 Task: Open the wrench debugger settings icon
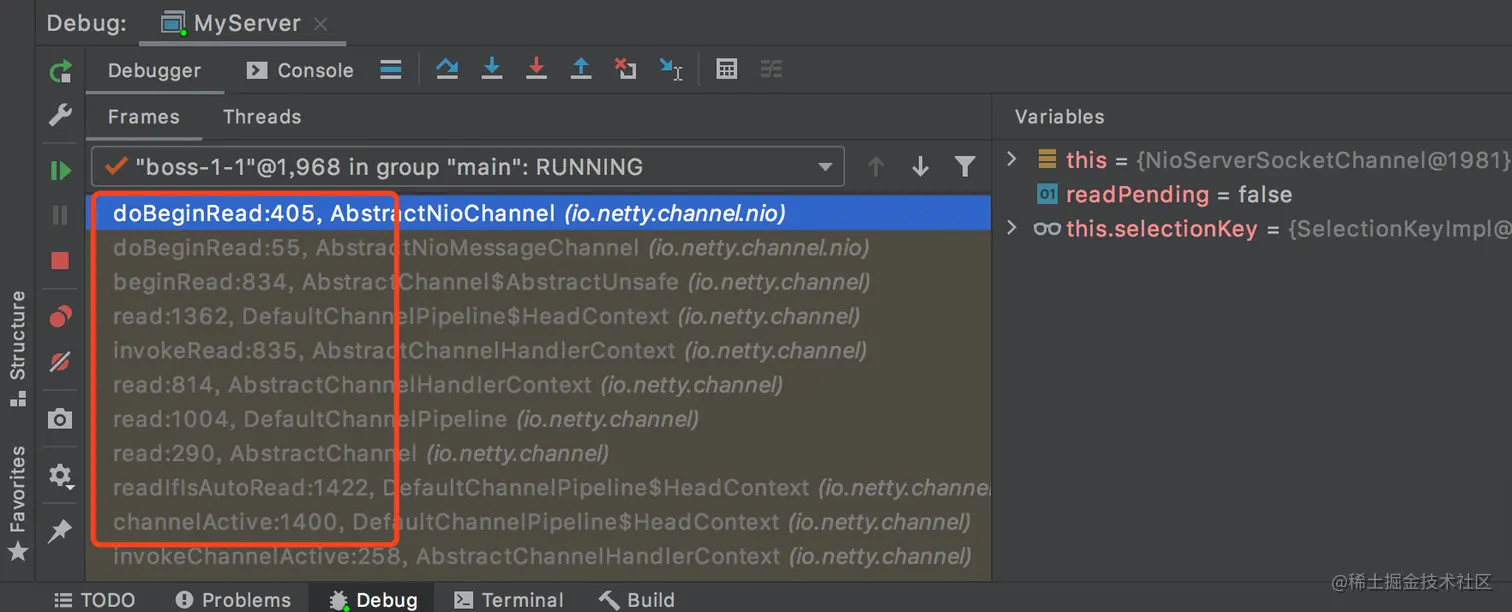[60, 116]
